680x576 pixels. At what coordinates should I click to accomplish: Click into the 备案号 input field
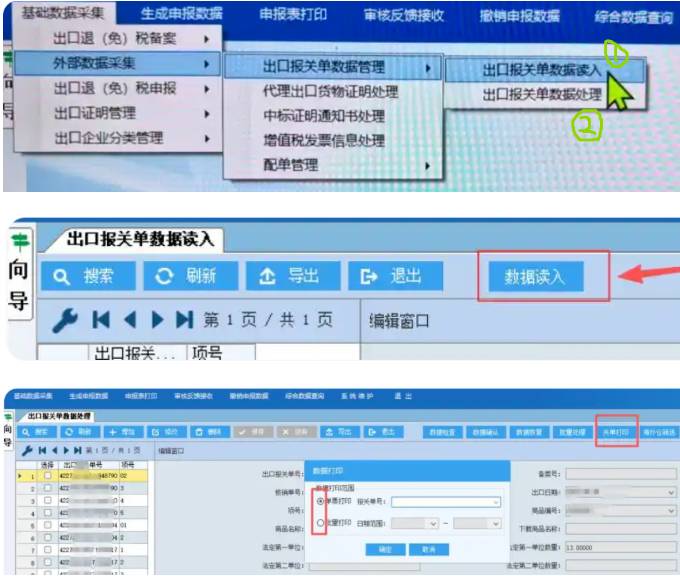621,474
